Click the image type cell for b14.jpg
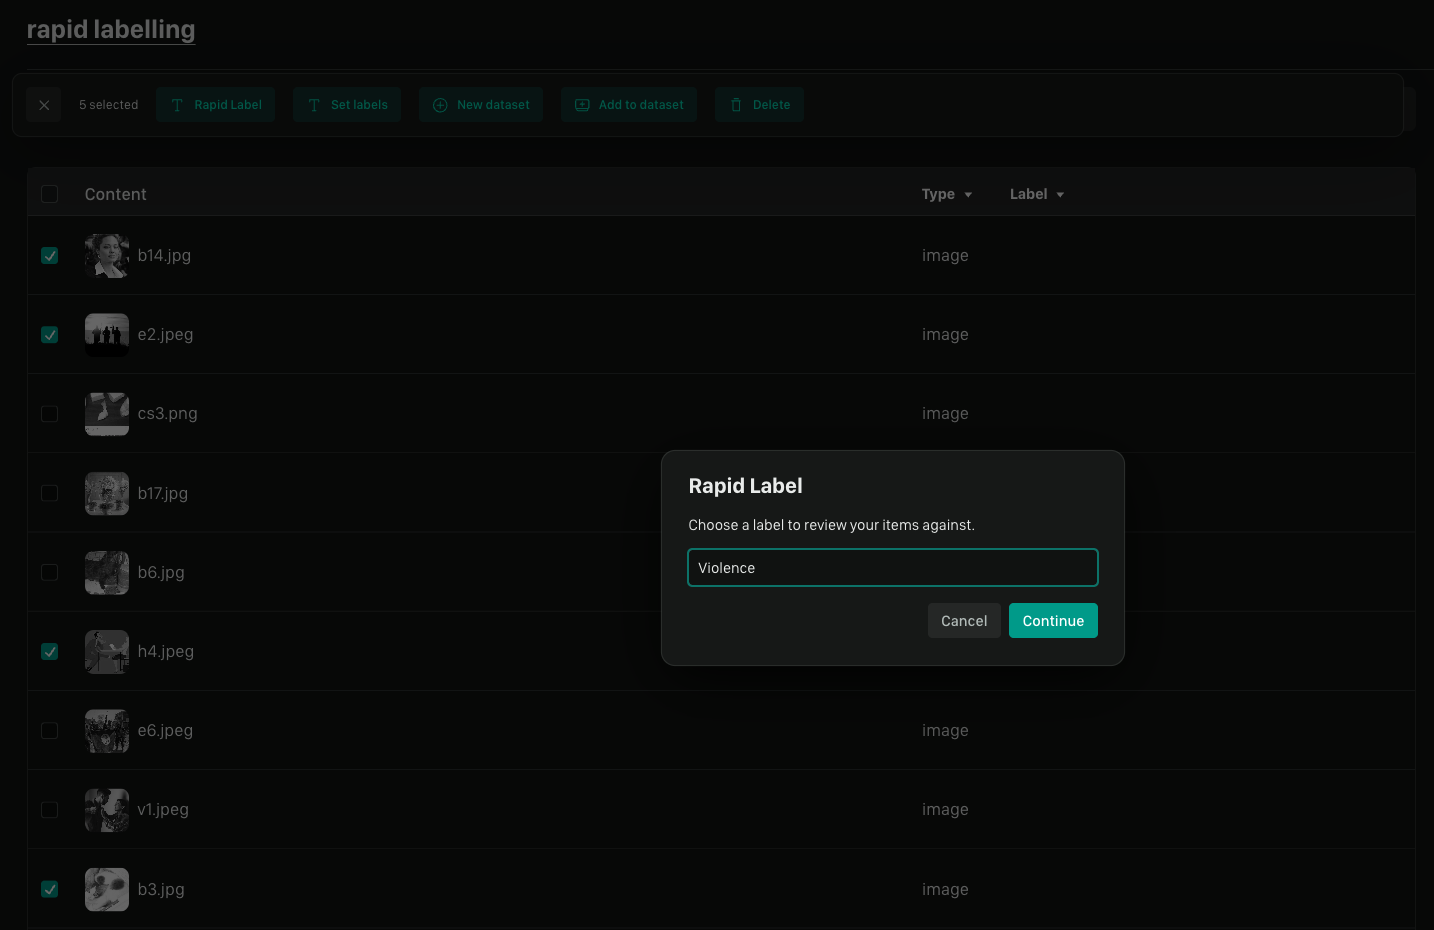1434x930 pixels. click(945, 256)
